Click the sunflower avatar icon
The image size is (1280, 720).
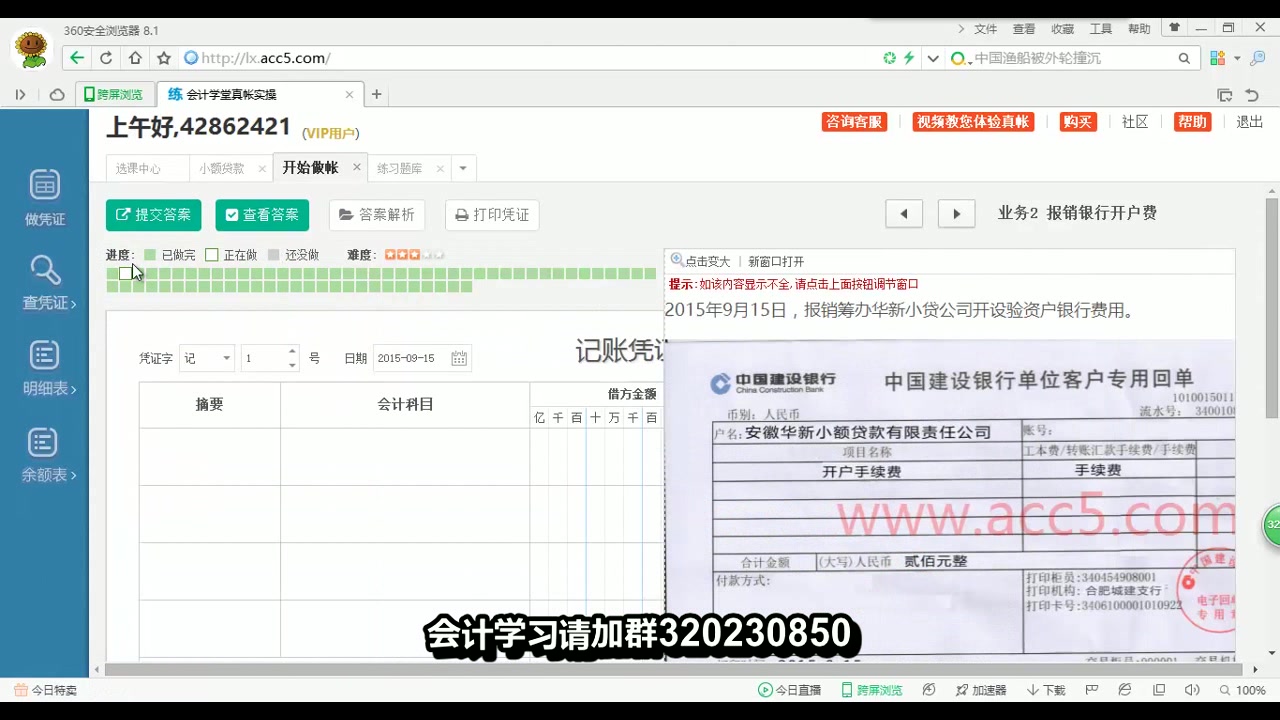(32, 49)
